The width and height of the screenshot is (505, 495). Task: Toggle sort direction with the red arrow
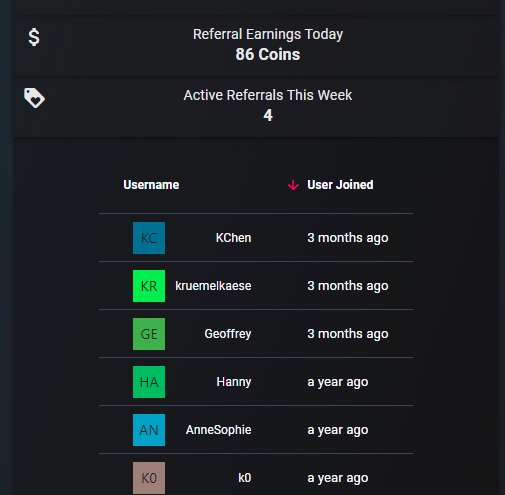point(293,185)
